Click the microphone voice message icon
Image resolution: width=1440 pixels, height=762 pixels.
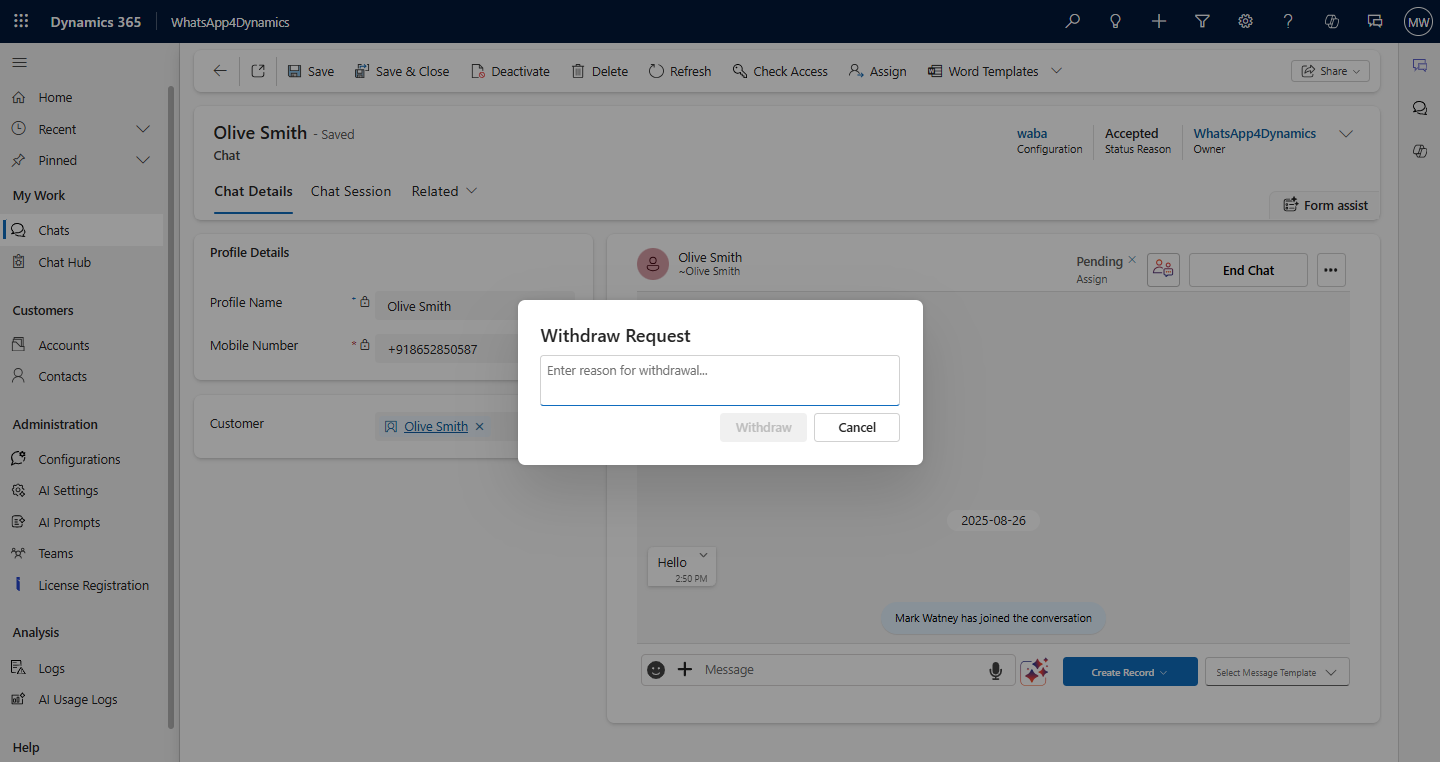coord(995,671)
